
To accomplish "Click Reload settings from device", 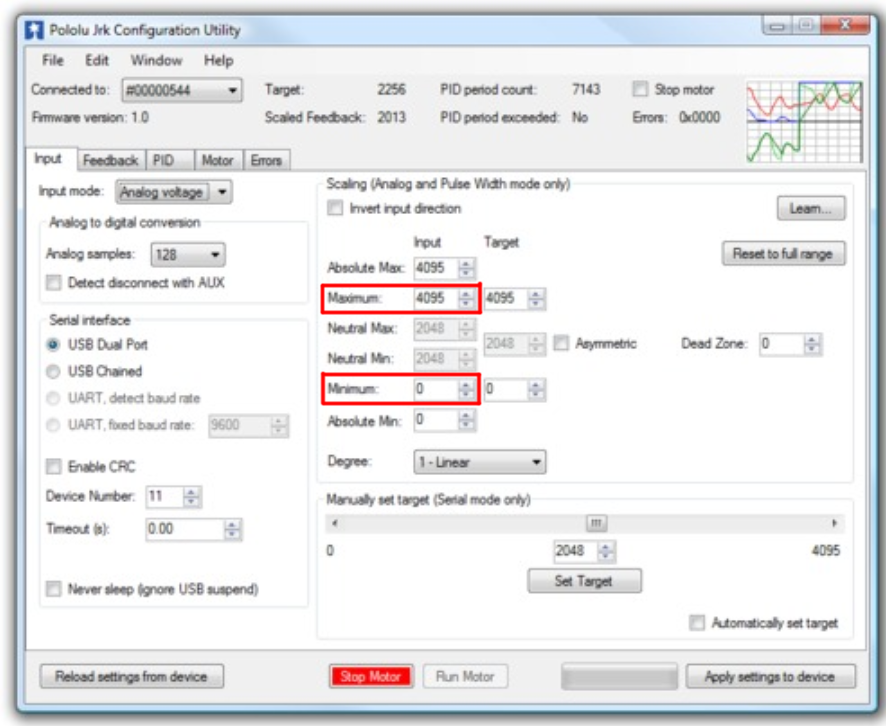I will (132, 676).
